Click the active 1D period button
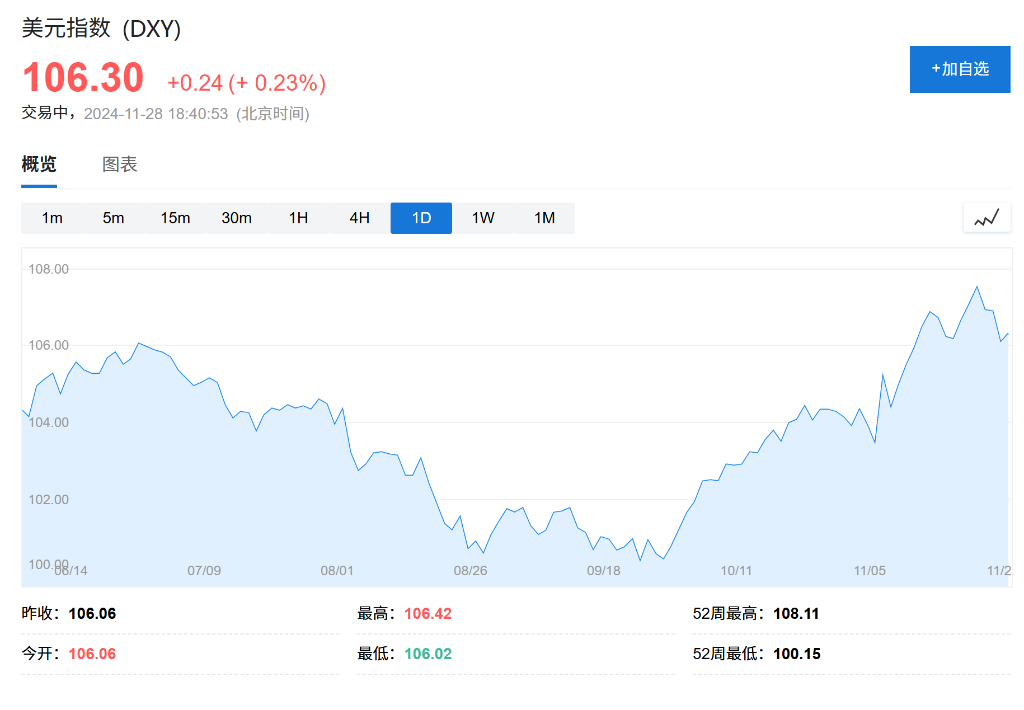Image resolution: width=1024 pixels, height=710 pixels. coord(421,218)
